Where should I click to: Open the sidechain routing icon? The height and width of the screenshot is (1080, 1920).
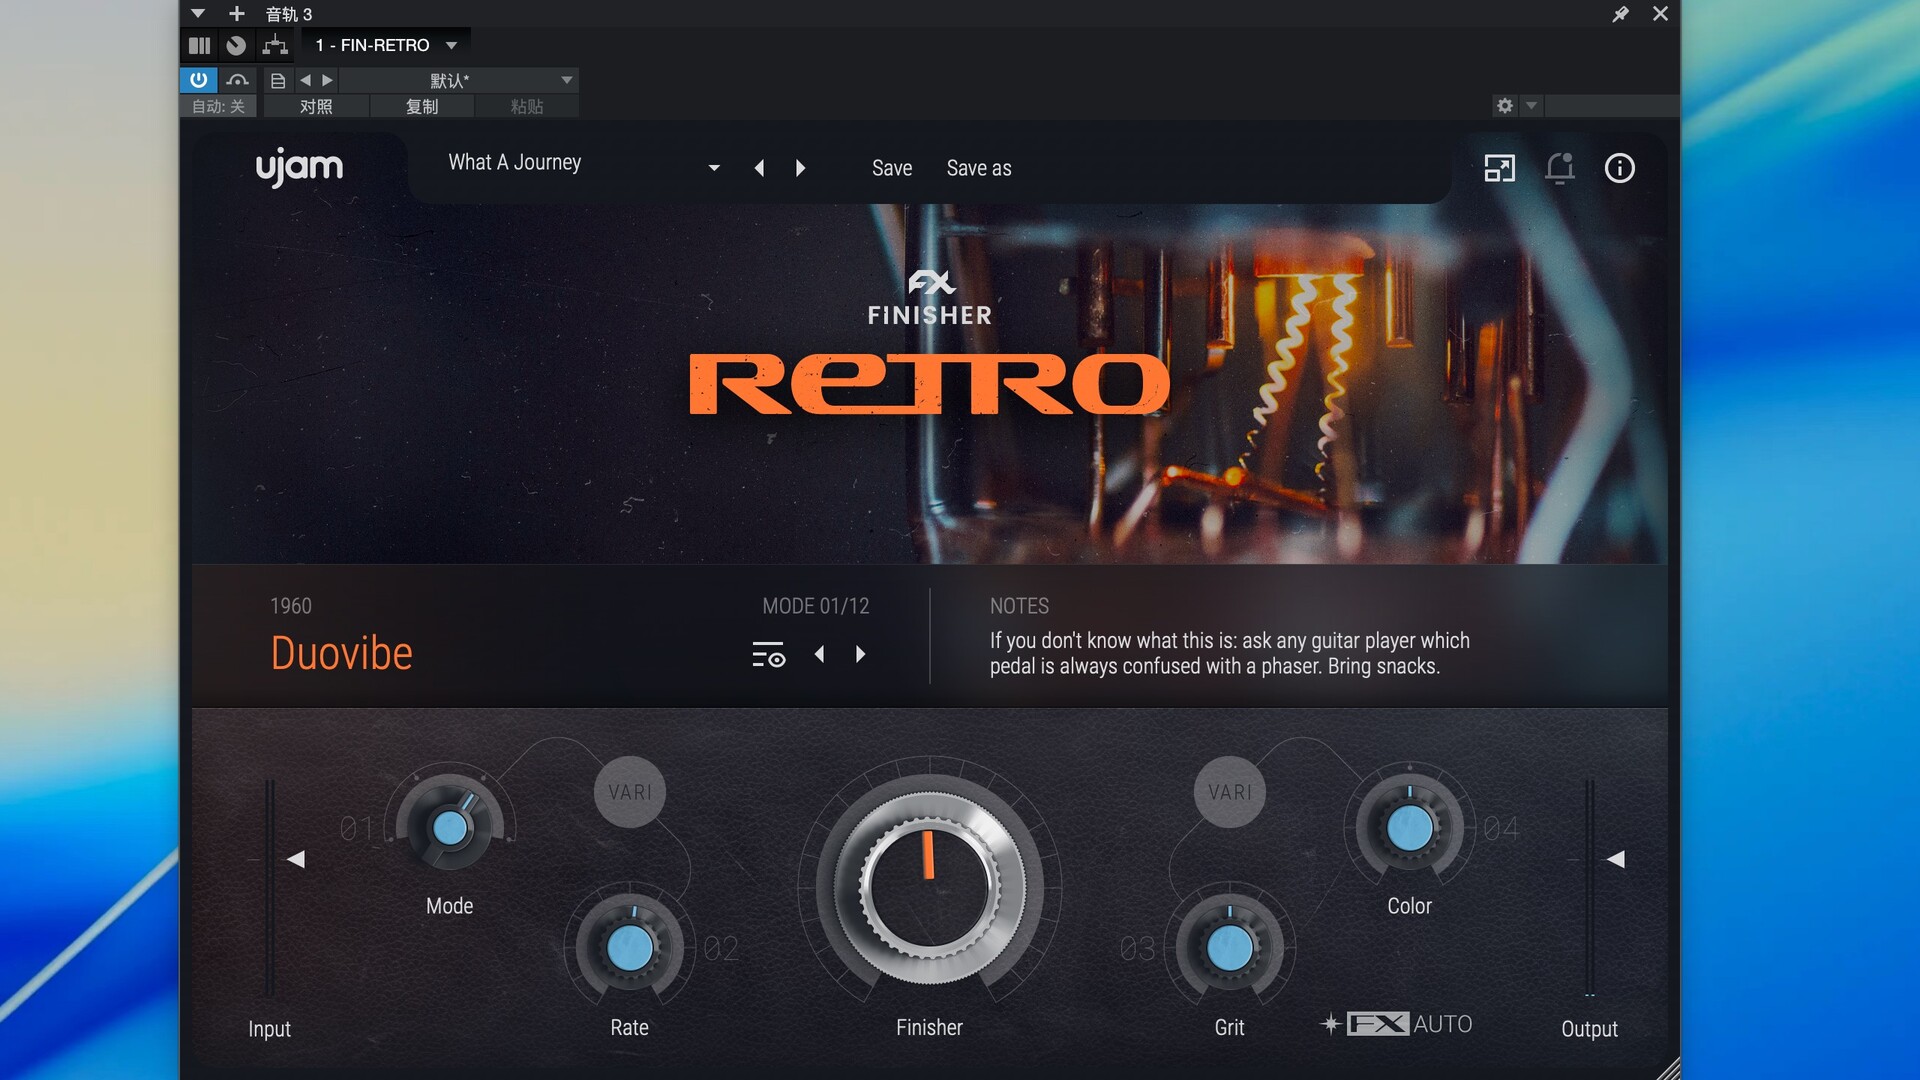point(274,45)
